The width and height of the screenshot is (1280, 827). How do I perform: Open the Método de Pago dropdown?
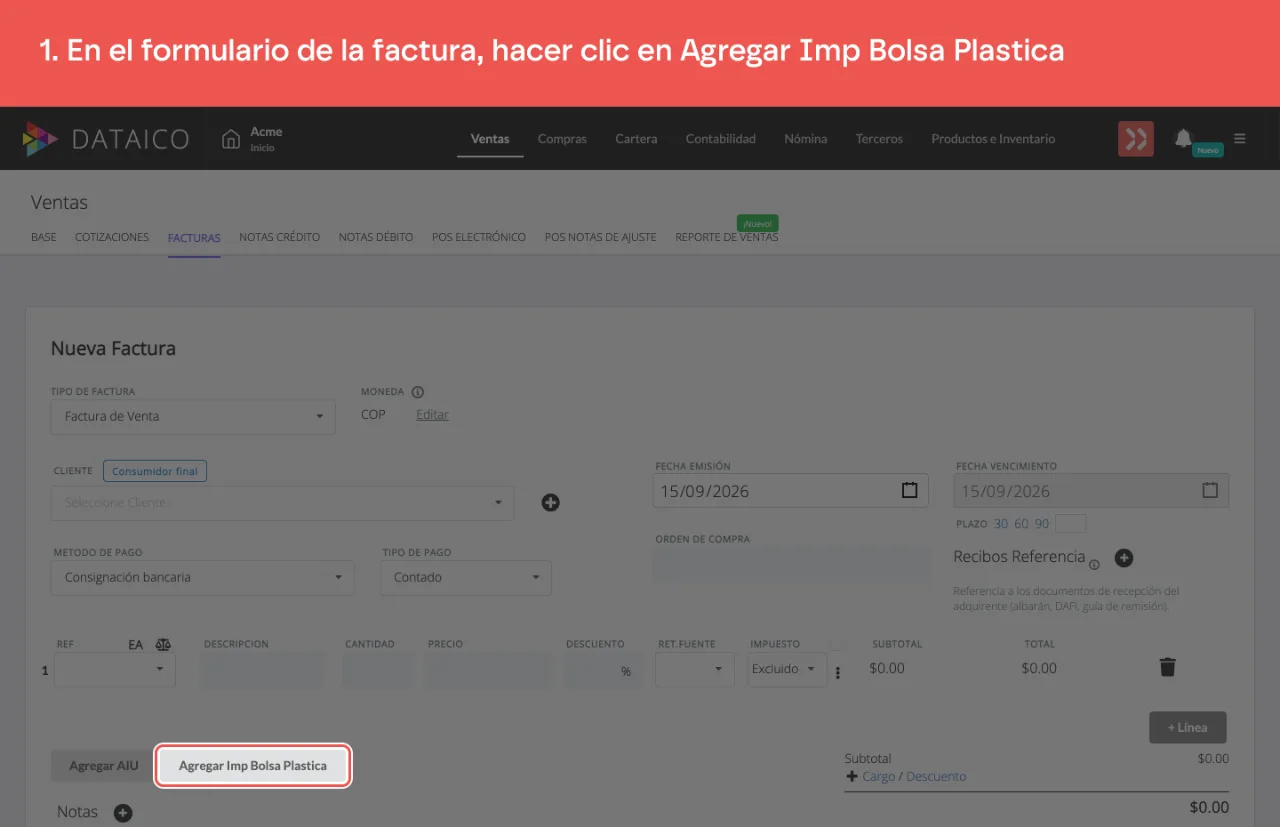202,577
